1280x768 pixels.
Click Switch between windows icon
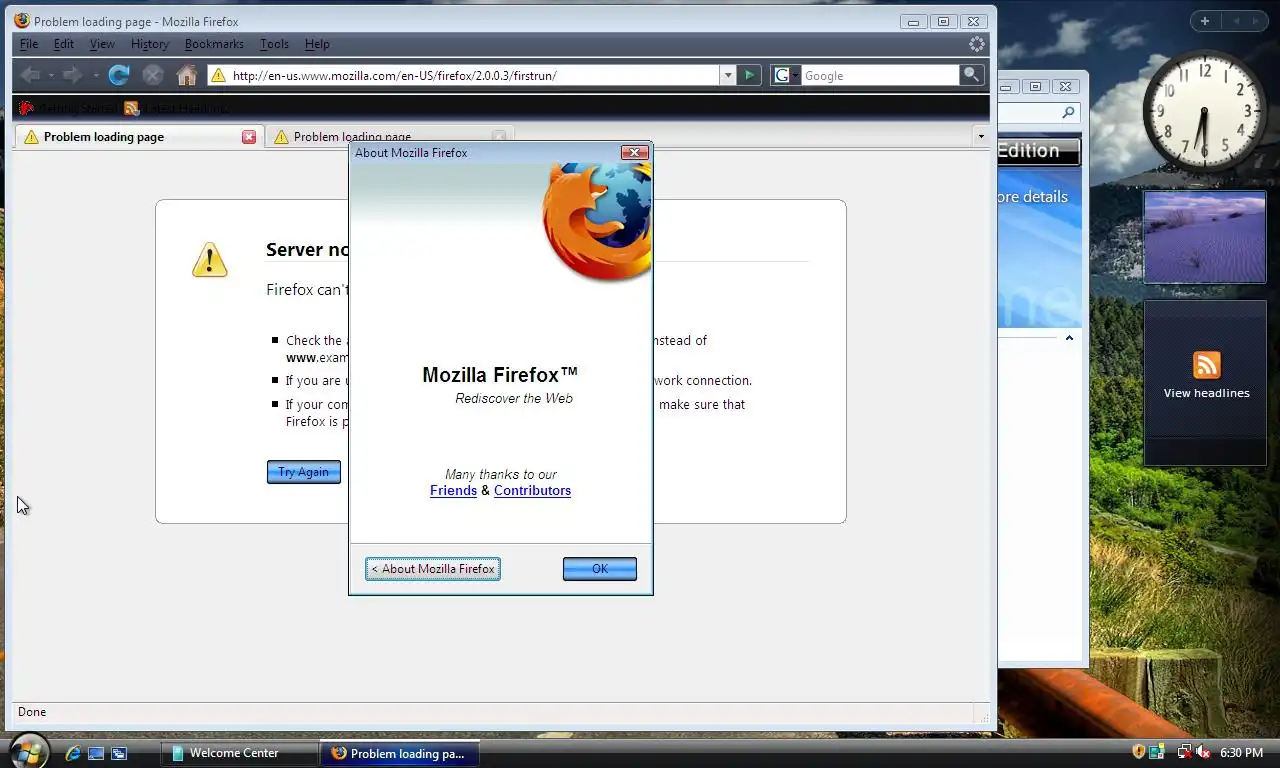tap(119, 753)
